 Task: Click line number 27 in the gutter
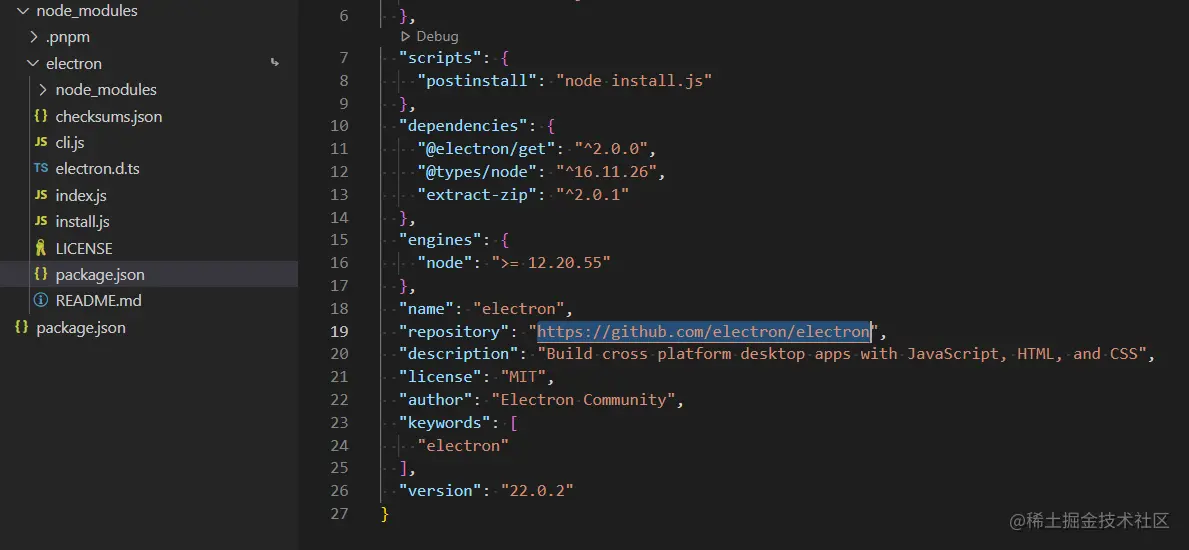340,514
